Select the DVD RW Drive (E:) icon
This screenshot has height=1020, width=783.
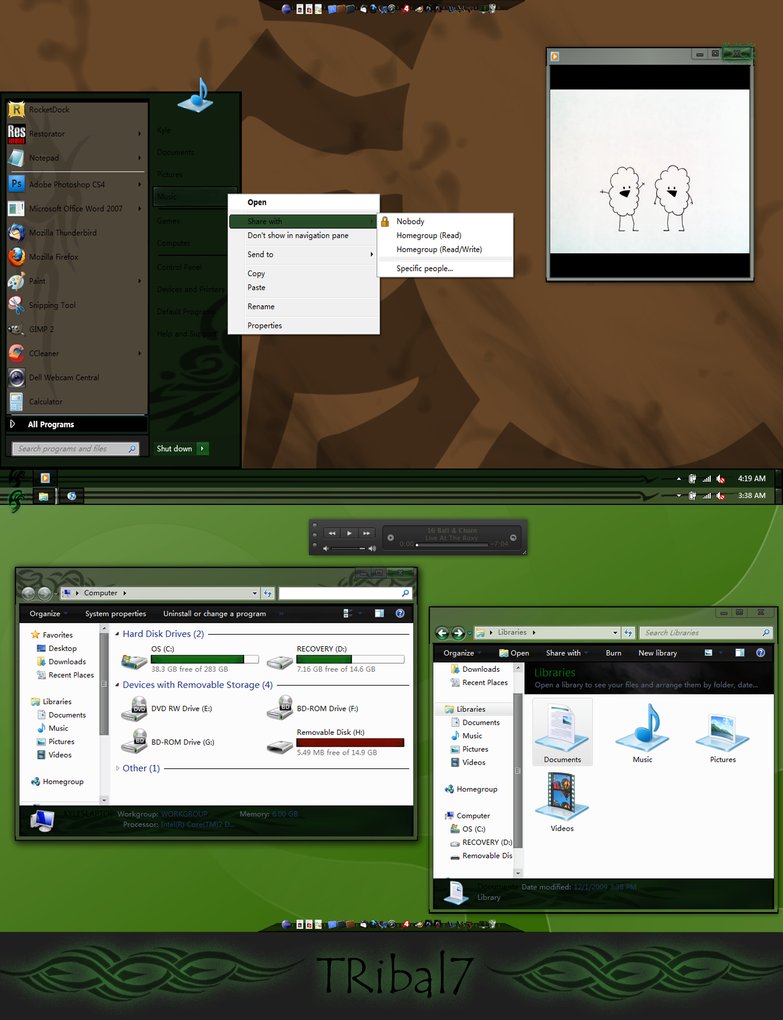(135, 709)
